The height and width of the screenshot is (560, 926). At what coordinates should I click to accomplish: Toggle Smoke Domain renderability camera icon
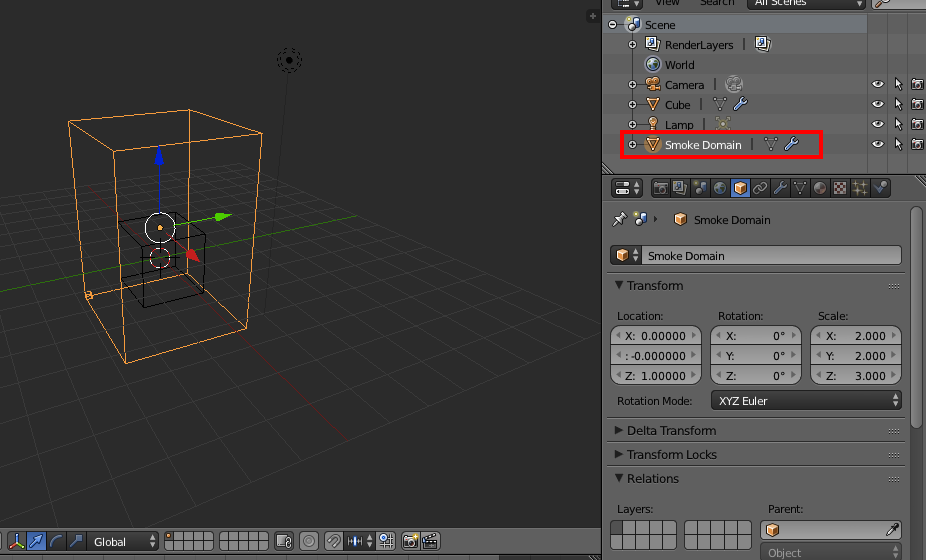coord(917,144)
